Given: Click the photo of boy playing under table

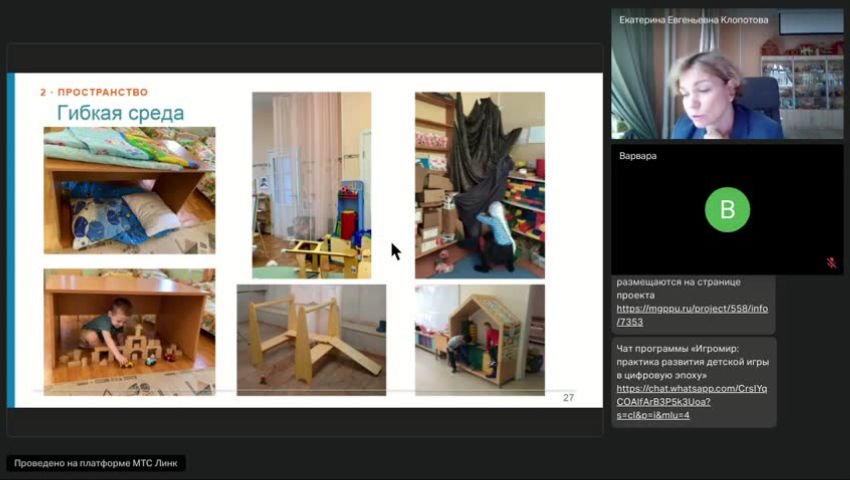Looking at the screenshot, I should 130,332.
